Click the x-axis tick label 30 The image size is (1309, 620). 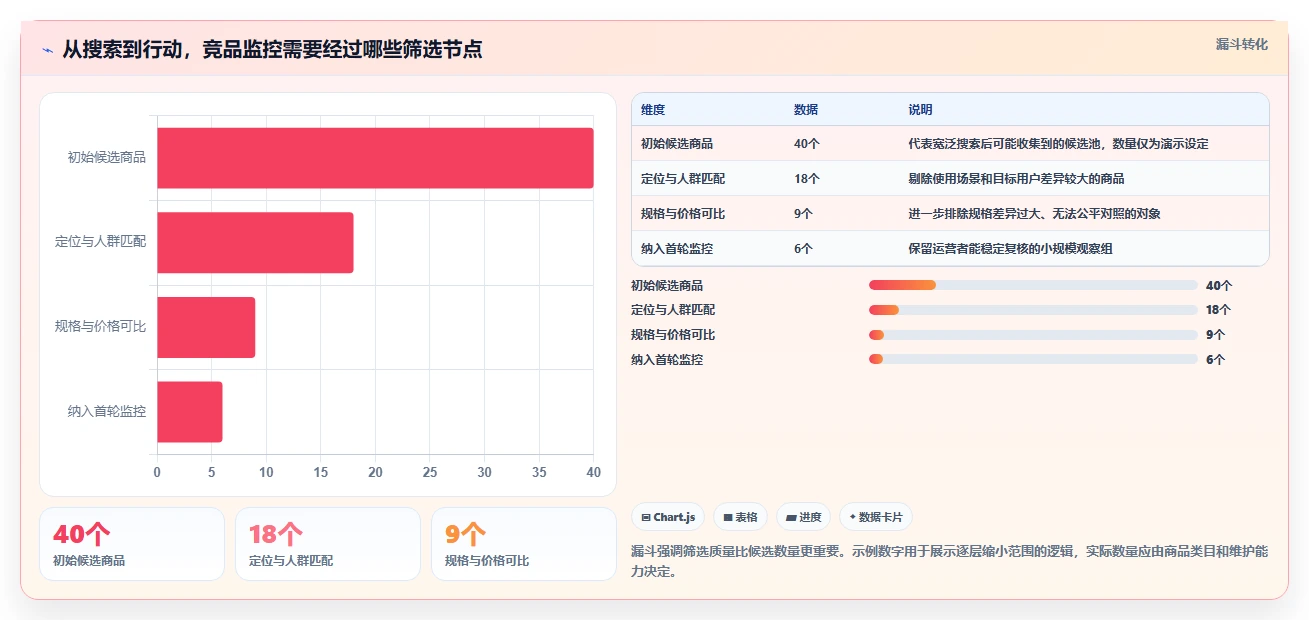point(485,472)
